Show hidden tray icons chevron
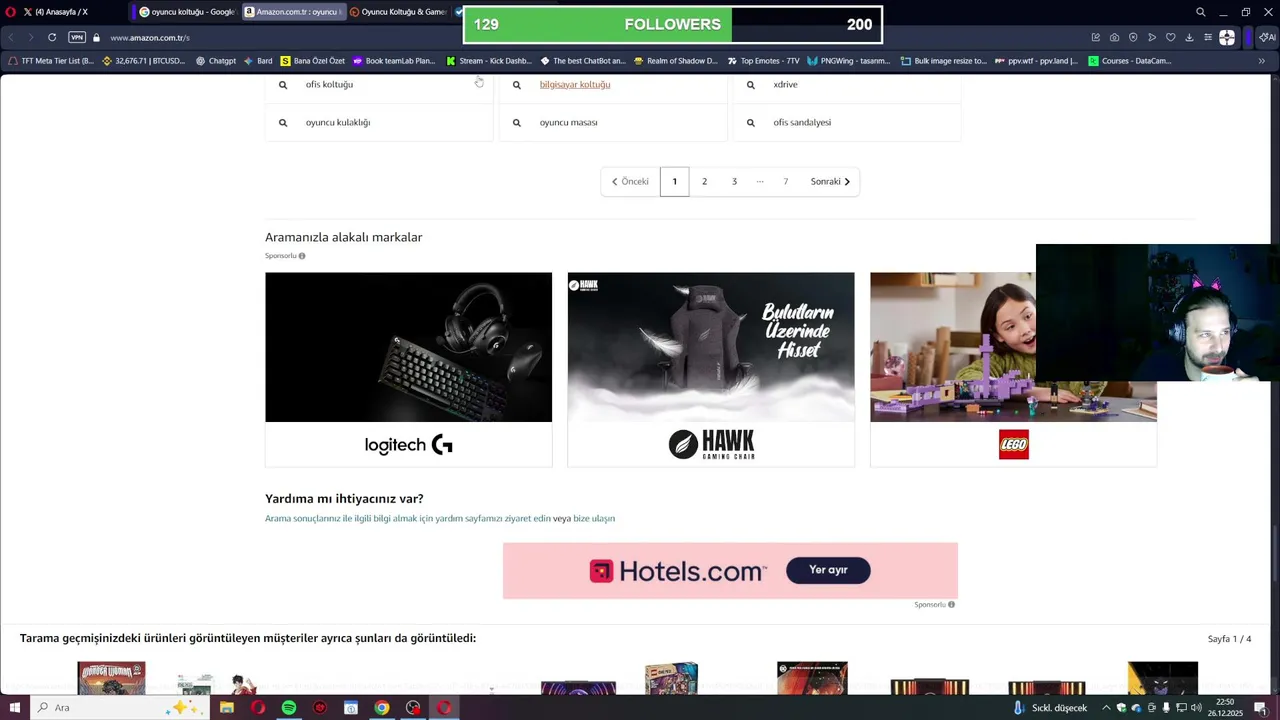 1106,708
